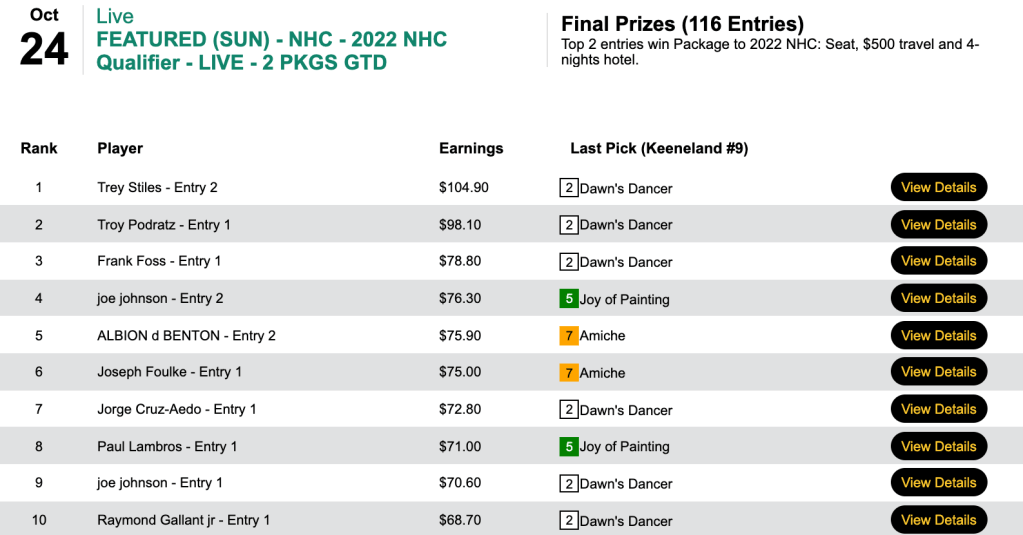Open details for rank 4 joe johnson
The image size is (1023, 535).
click(938, 298)
